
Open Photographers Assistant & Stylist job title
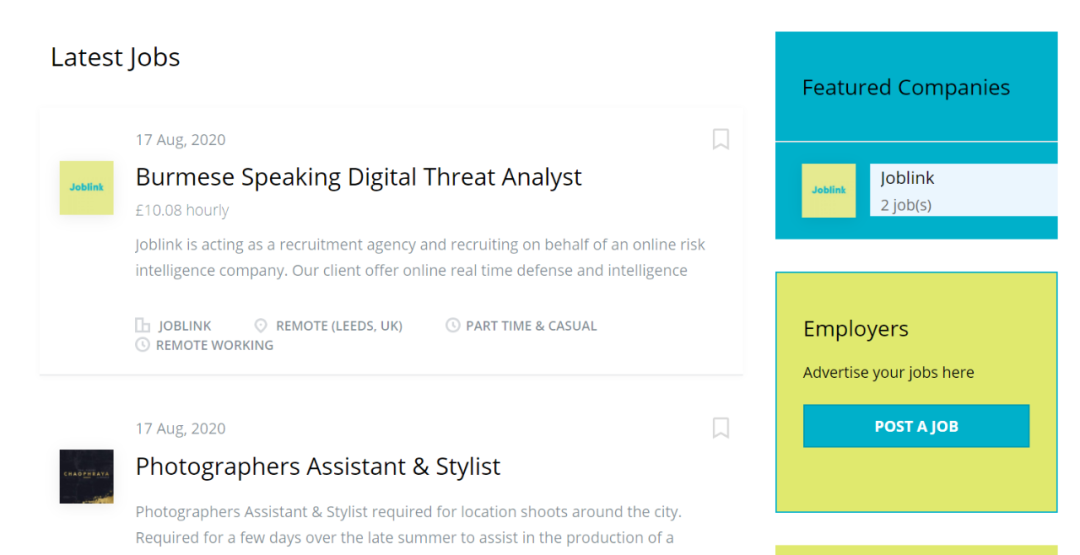318,466
